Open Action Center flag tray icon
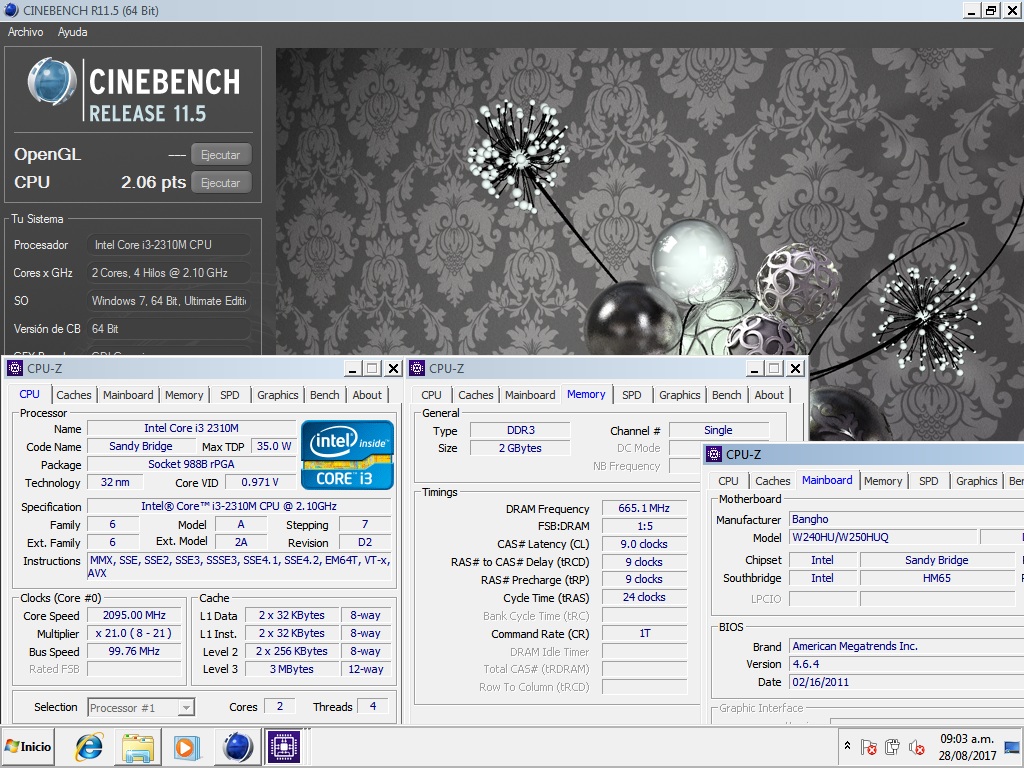 coord(868,746)
